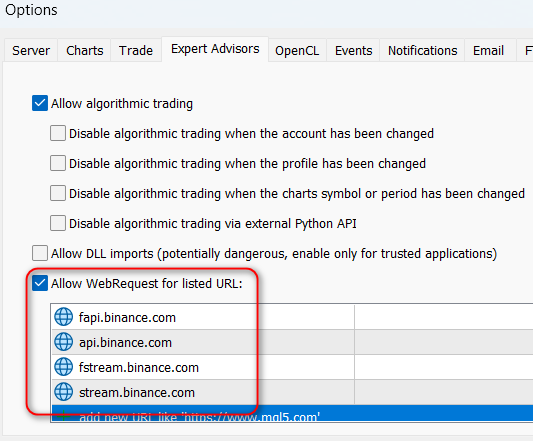Tick disable trading when charts symbol changed
Viewport: 533px width, 441px height.
[x=58, y=193]
